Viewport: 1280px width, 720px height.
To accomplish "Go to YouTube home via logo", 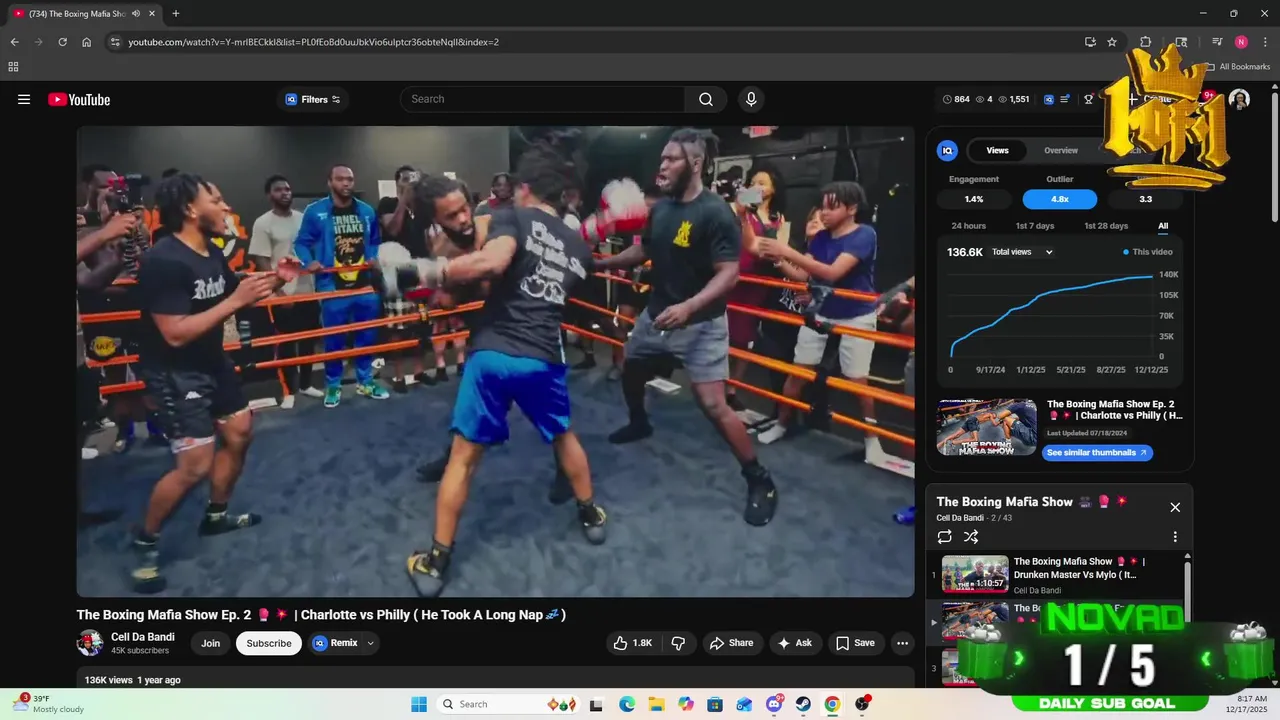I will pos(79,99).
